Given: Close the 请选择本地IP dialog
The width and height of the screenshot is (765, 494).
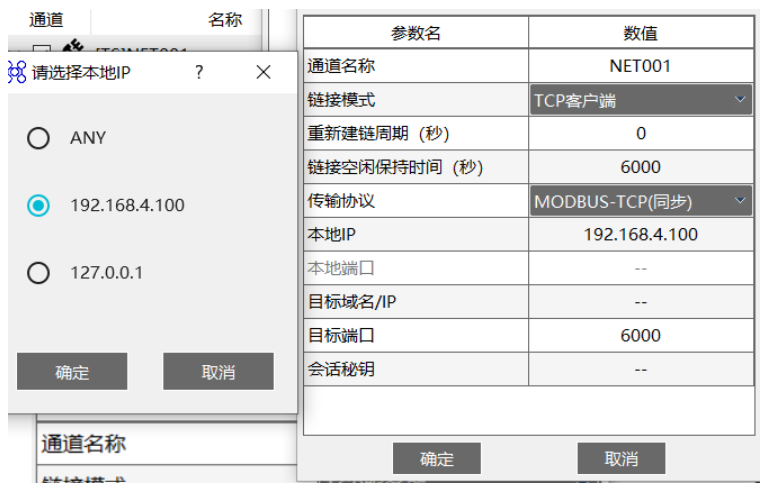Looking at the screenshot, I should coord(263,72).
